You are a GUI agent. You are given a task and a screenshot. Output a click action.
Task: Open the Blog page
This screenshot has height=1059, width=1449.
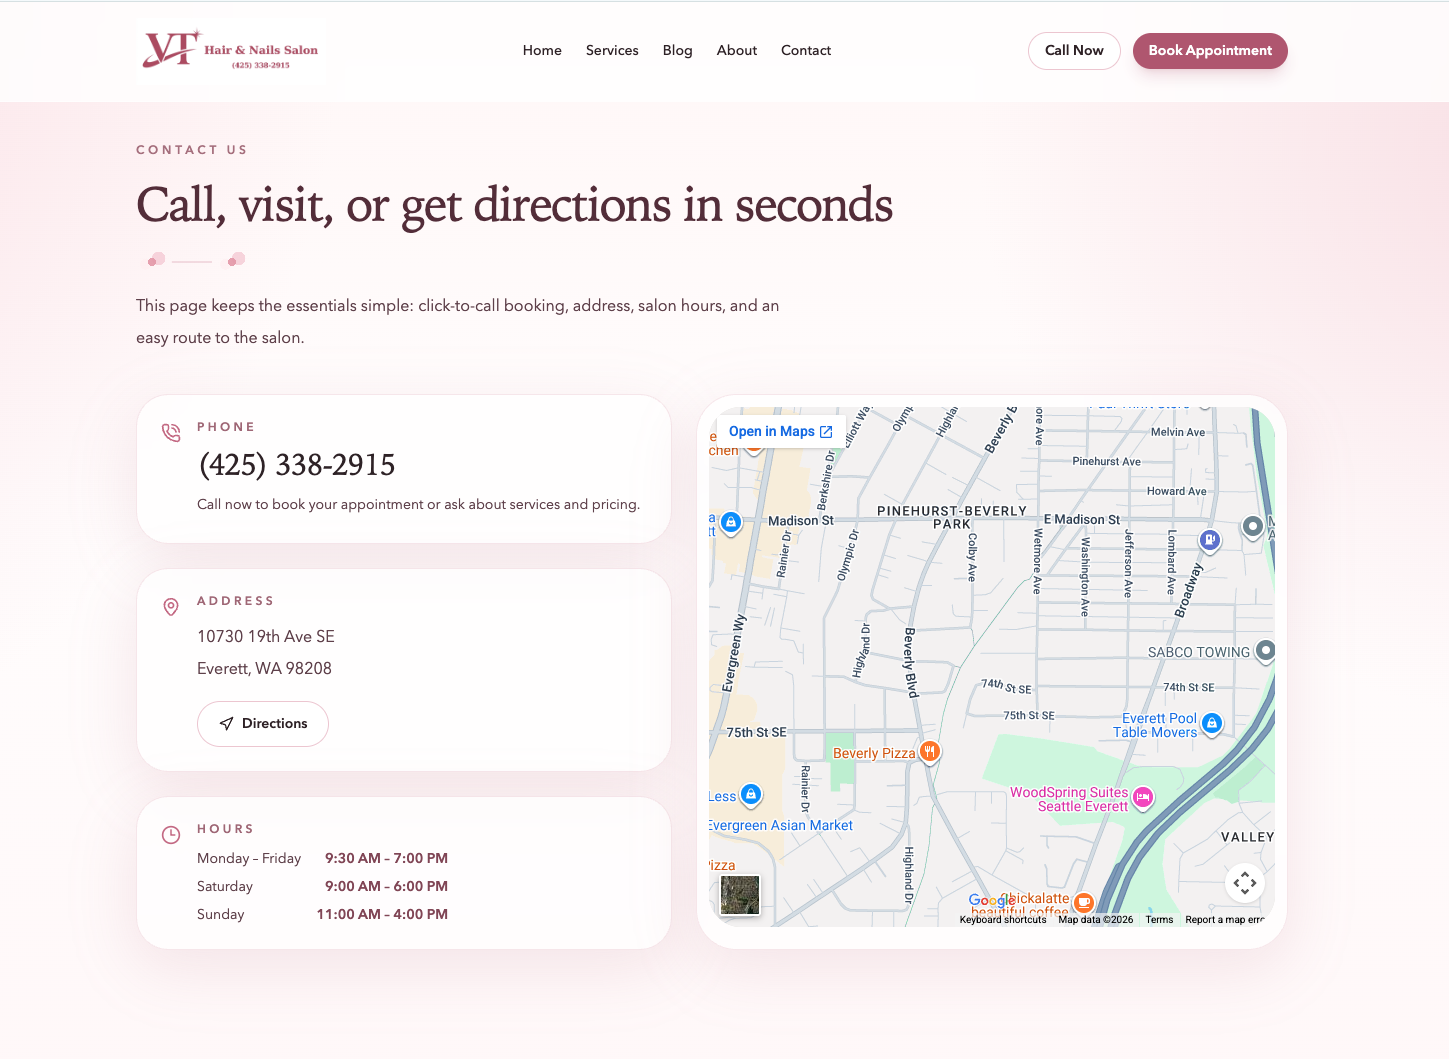[x=677, y=50]
